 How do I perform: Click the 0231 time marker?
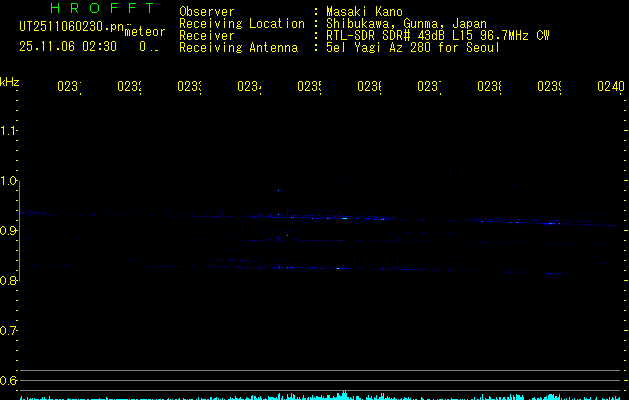point(69,86)
